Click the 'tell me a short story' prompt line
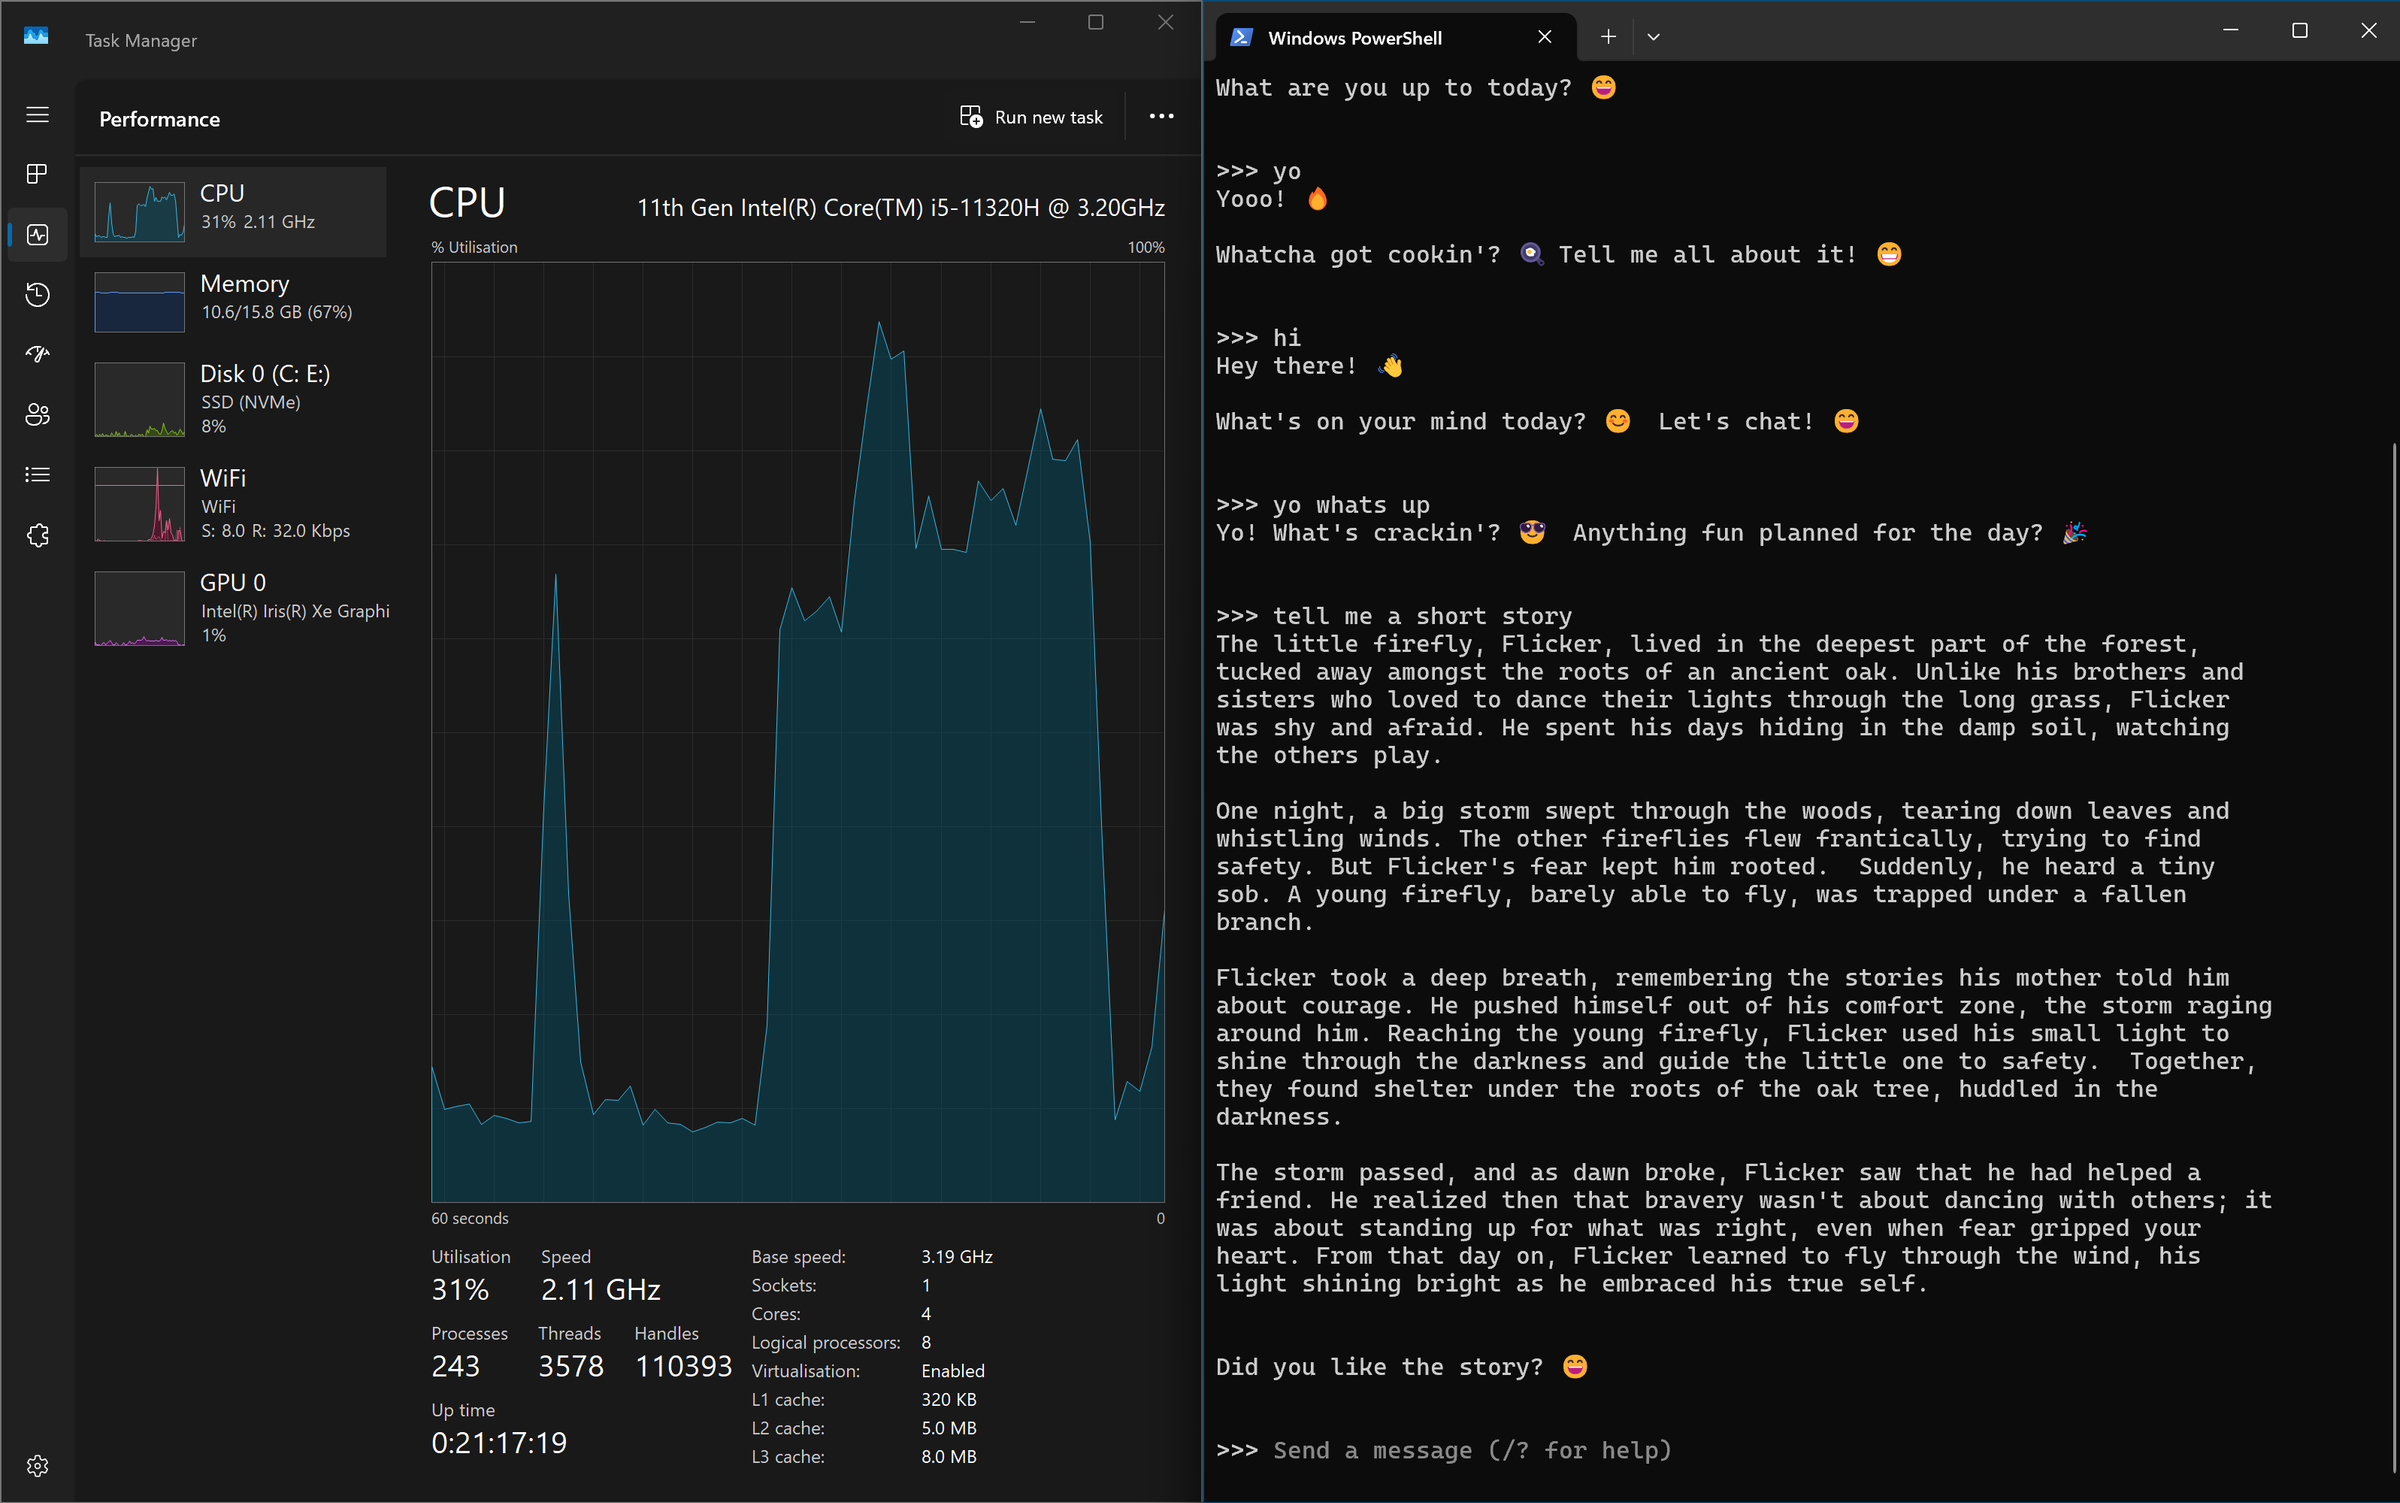This screenshot has width=2400, height=1503. point(1394,616)
